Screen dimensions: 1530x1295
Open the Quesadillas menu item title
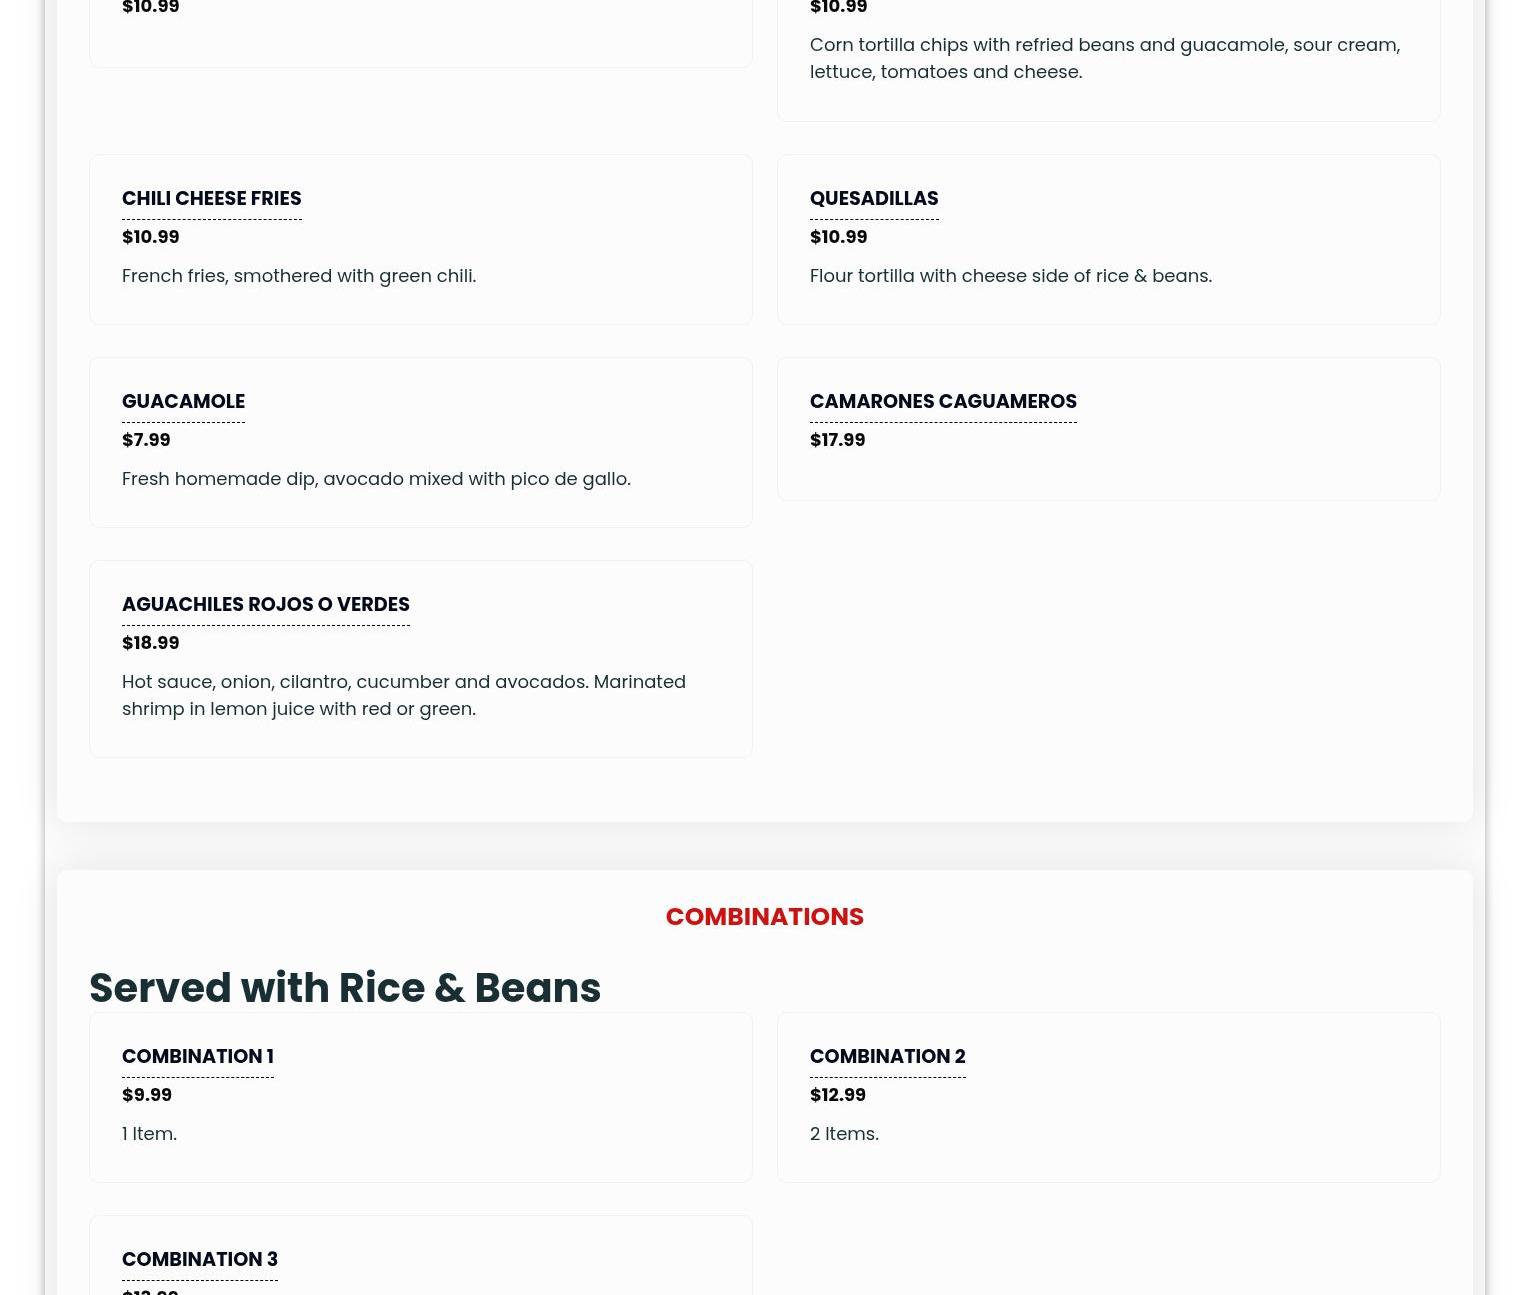[873, 199]
